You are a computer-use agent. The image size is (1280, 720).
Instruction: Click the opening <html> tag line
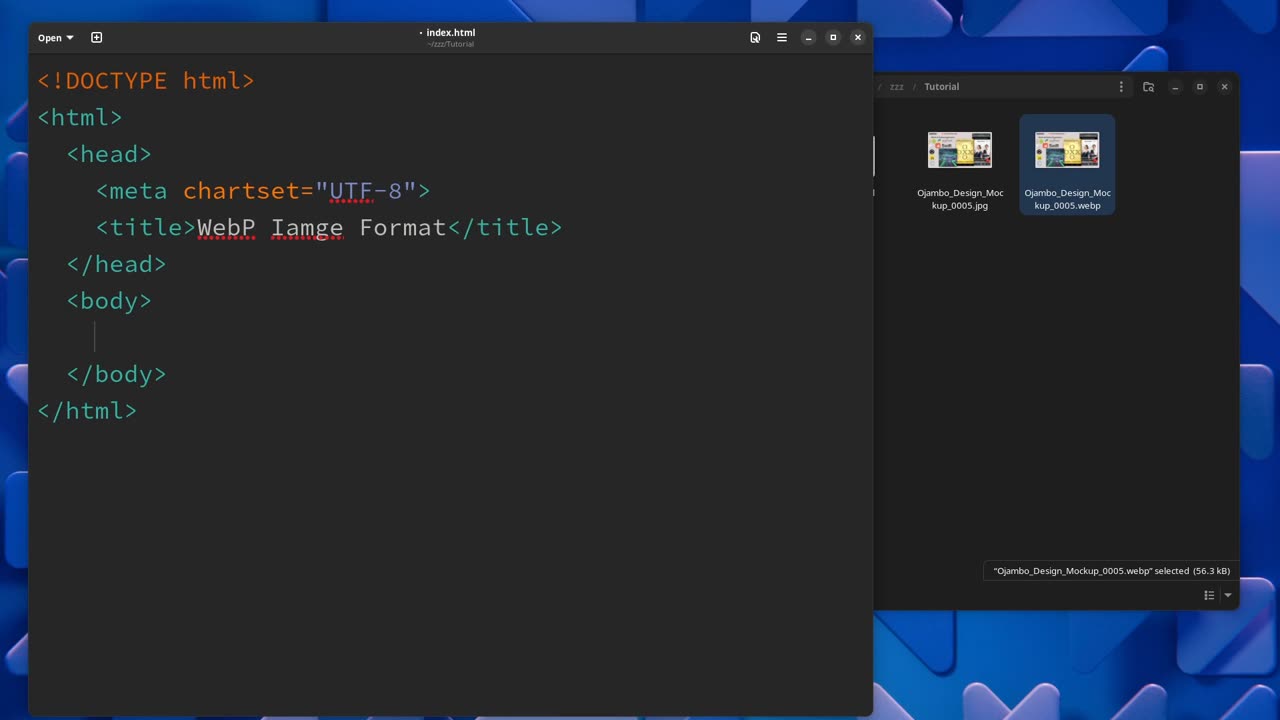coord(80,118)
